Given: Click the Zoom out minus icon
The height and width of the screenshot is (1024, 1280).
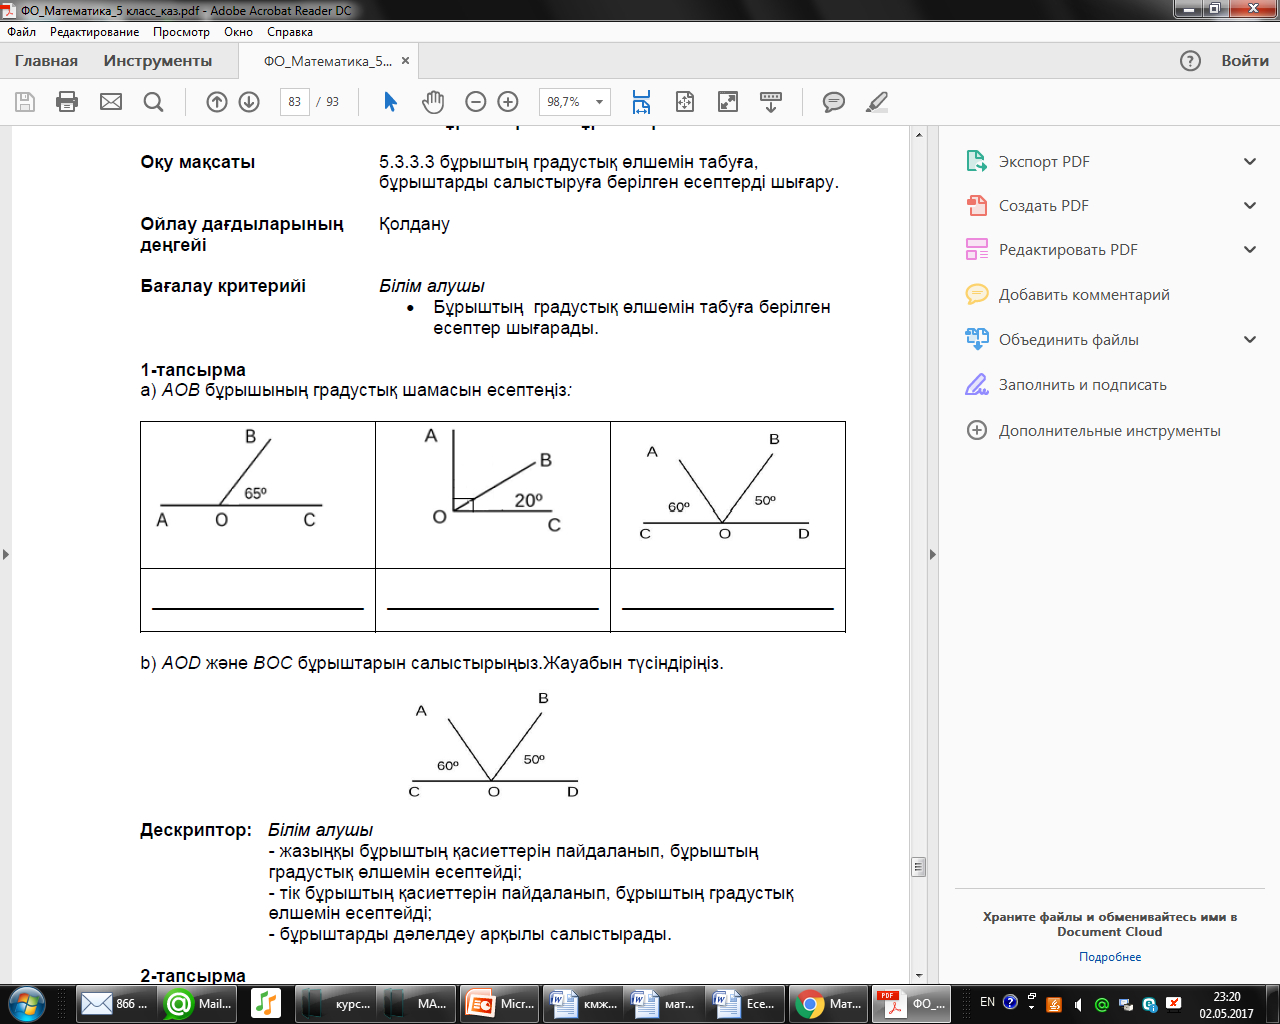Looking at the screenshot, I should (x=476, y=102).
